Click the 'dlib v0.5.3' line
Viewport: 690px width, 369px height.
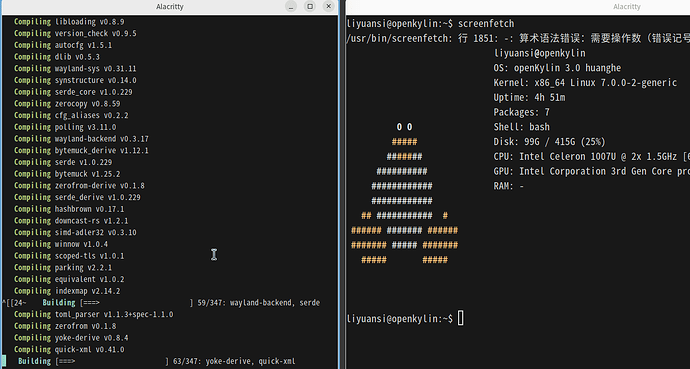(57, 57)
